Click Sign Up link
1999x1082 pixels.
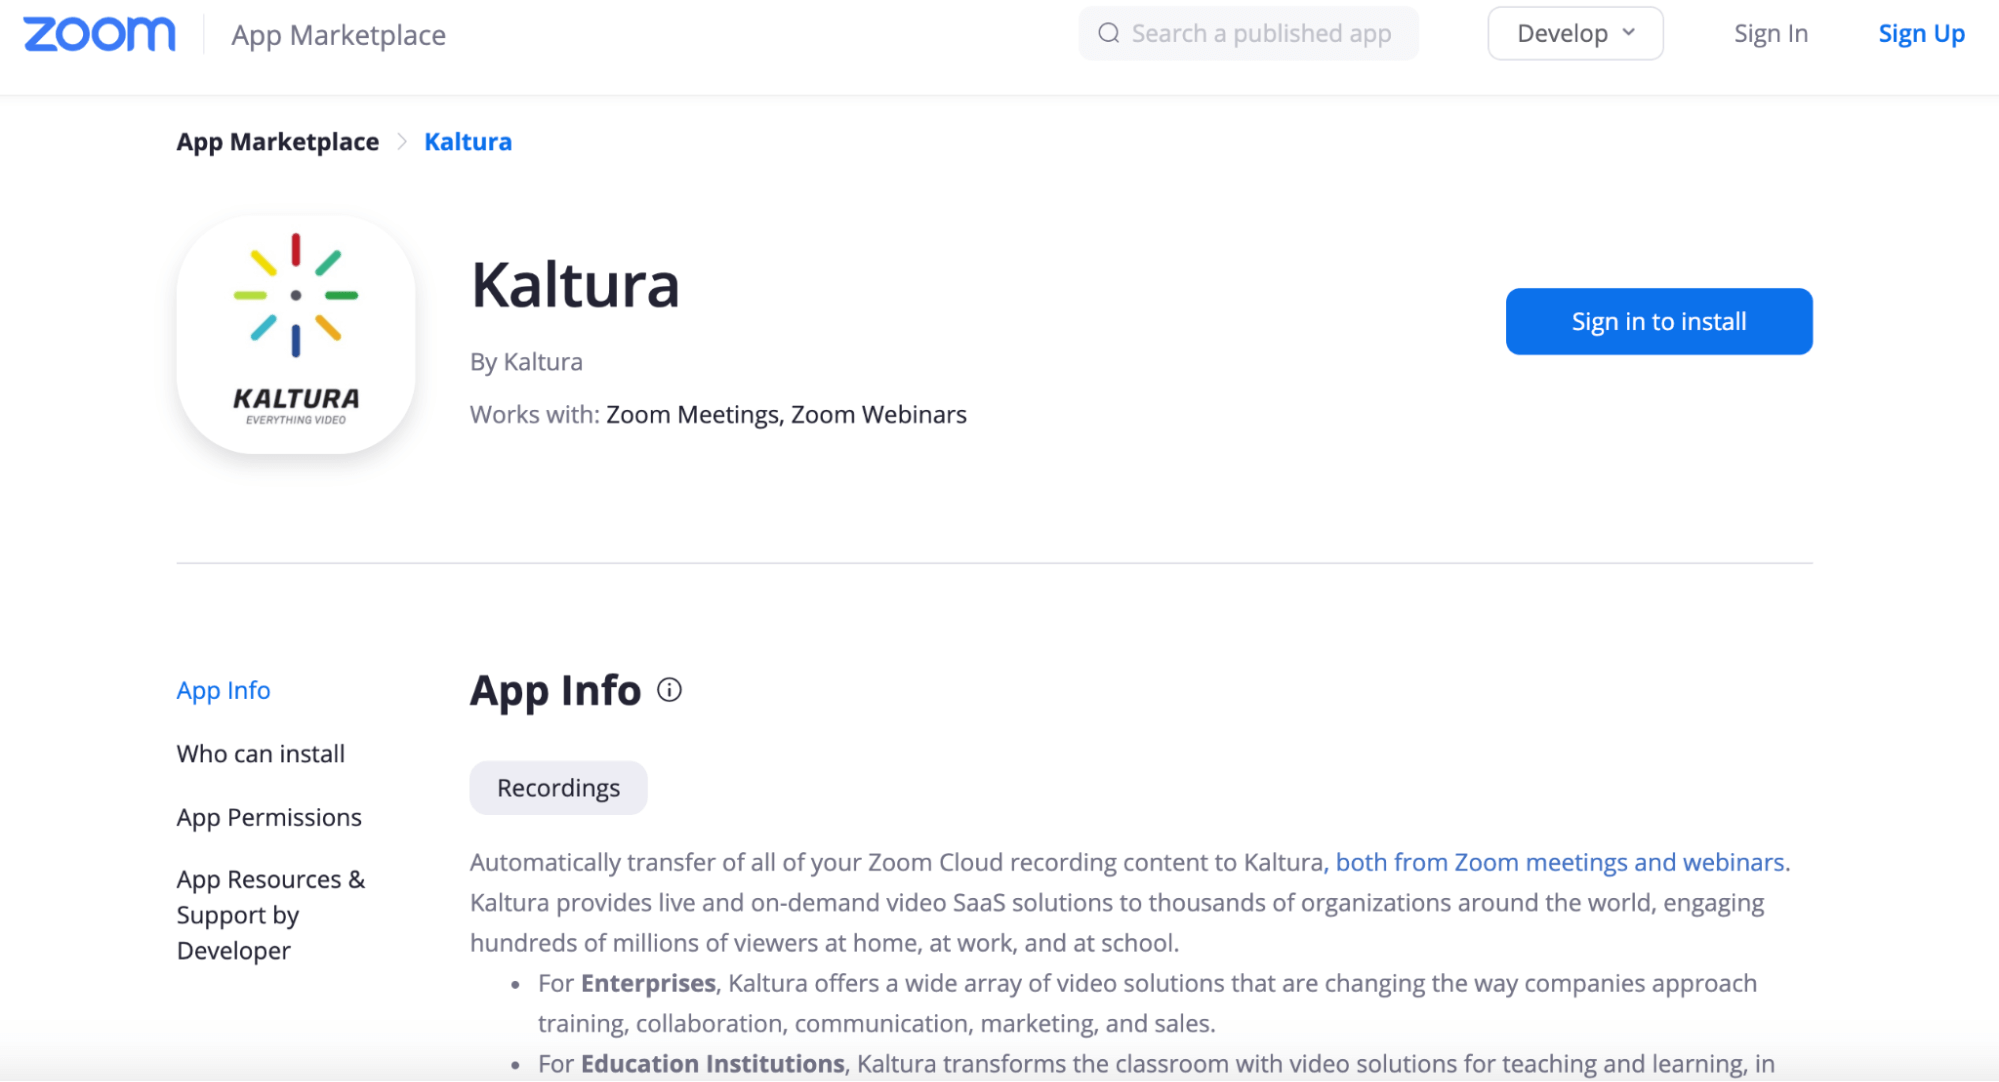coord(1920,34)
